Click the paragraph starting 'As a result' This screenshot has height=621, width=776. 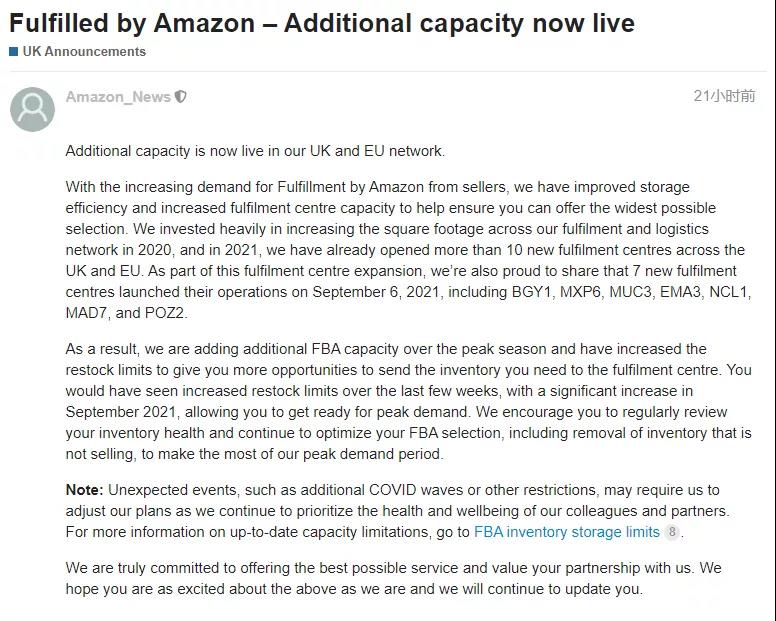(408, 401)
